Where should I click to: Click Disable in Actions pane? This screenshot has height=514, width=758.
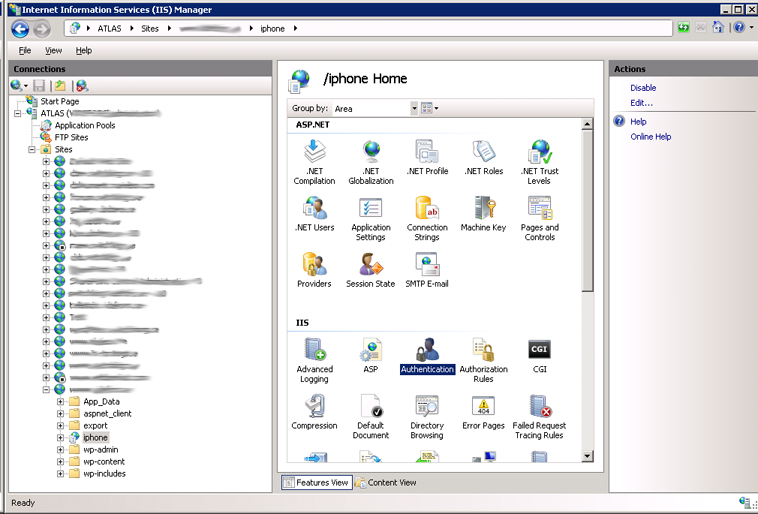[643, 88]
